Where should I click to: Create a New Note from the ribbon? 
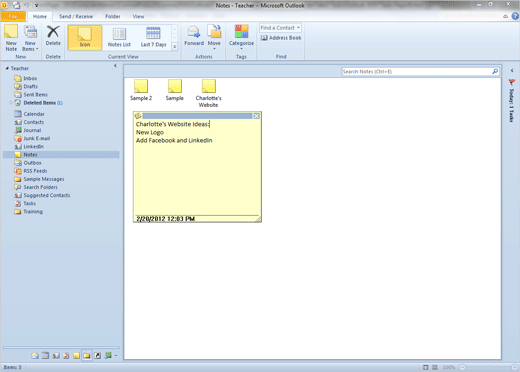coord(11,38)
